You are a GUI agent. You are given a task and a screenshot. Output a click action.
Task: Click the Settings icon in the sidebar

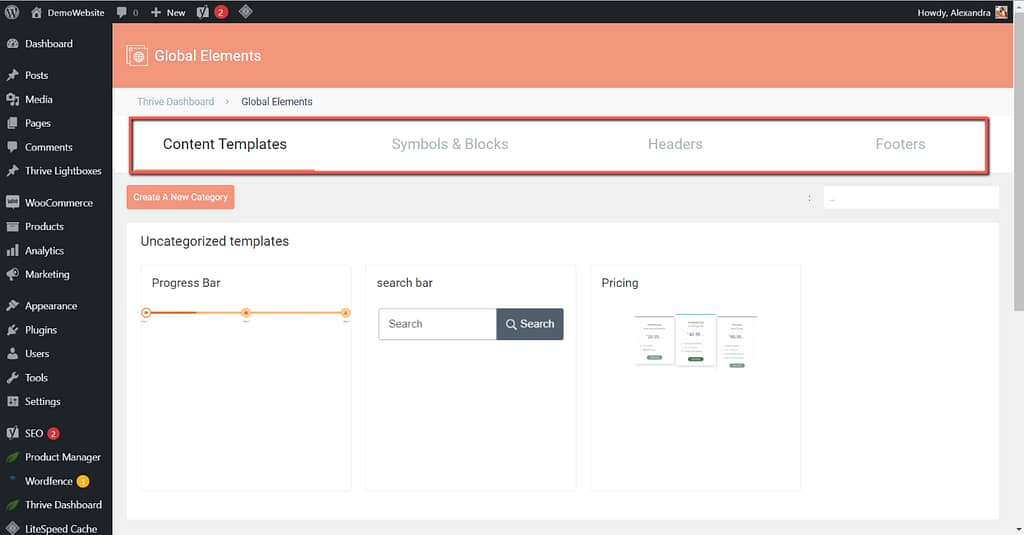coord(12,401)
